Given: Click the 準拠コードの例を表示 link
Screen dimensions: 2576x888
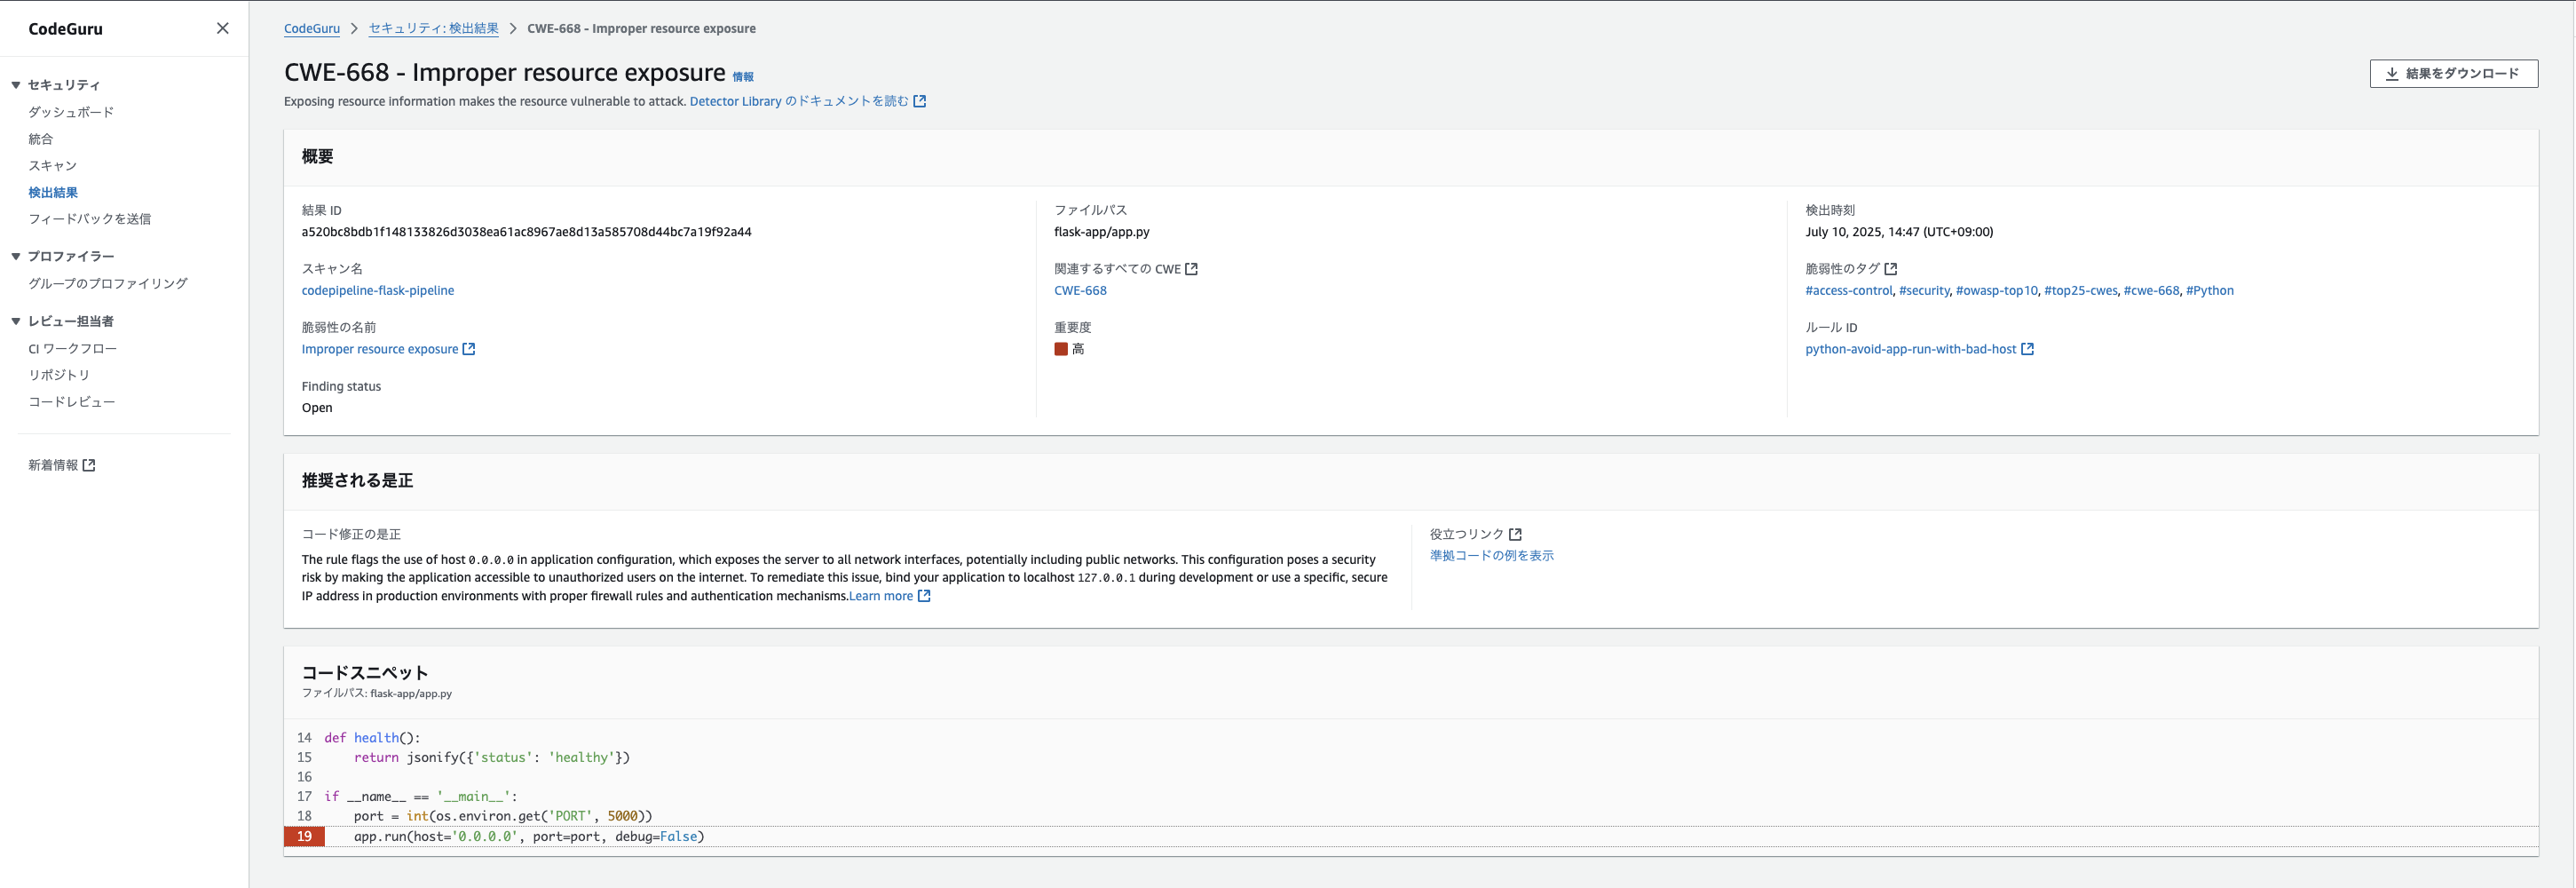Looking at the screenshot, I should click(x=1491, y=555).
